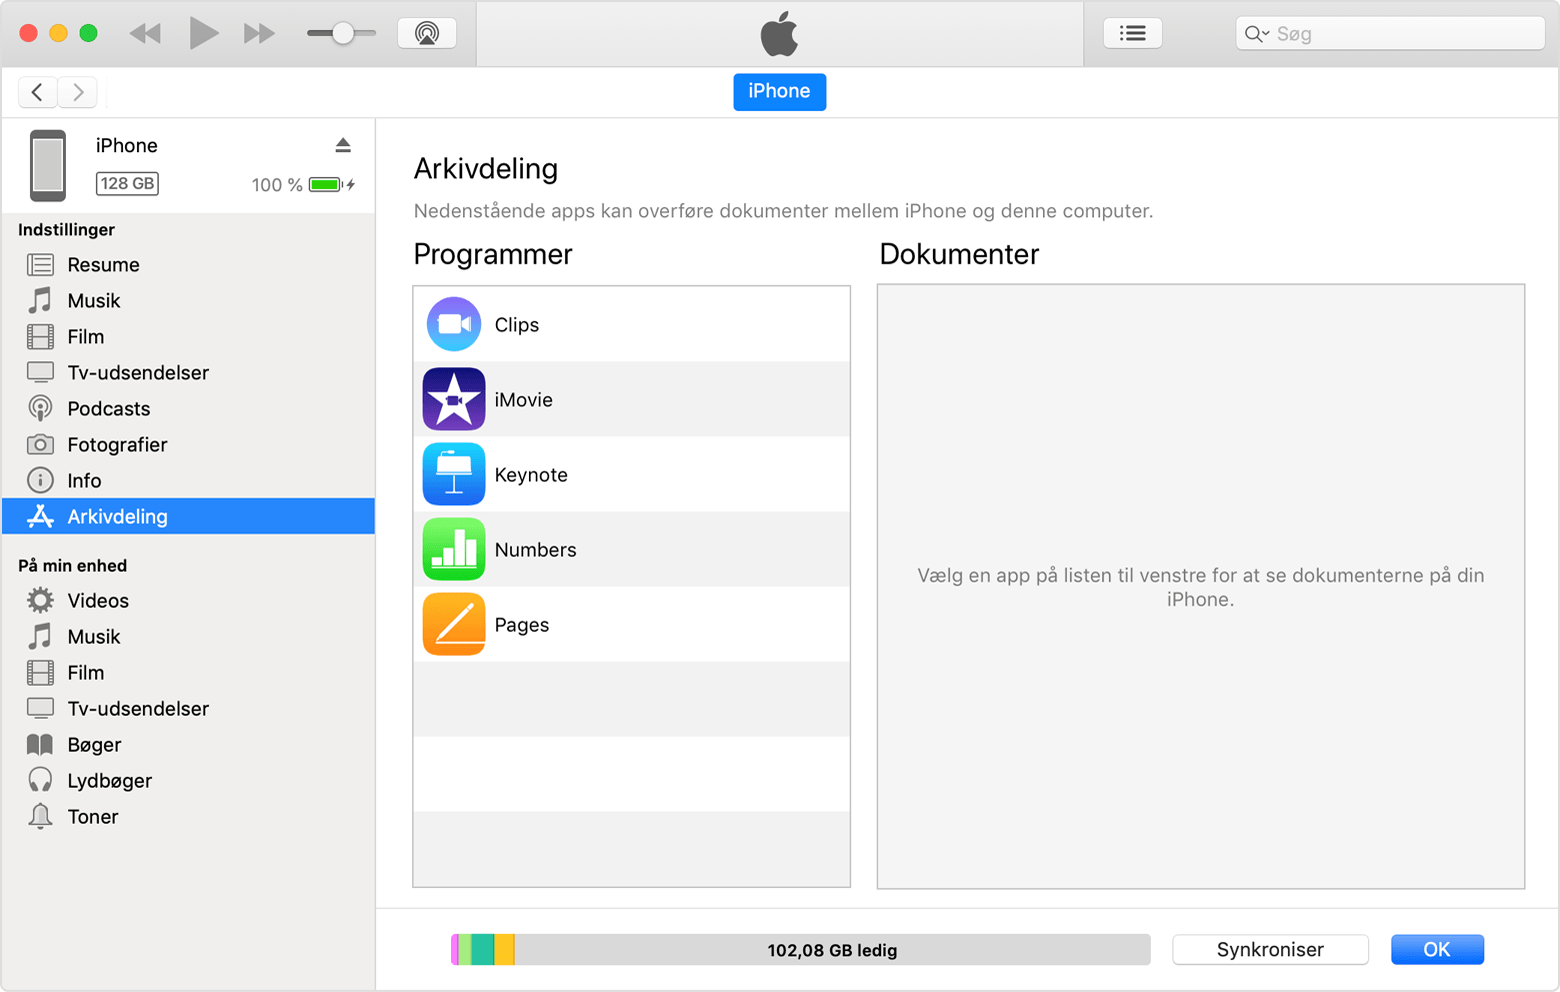The height and width of the screenshot is (992, 1560).
Task: Switch to the Arkivdeling section
Action: tap(117, 516)
